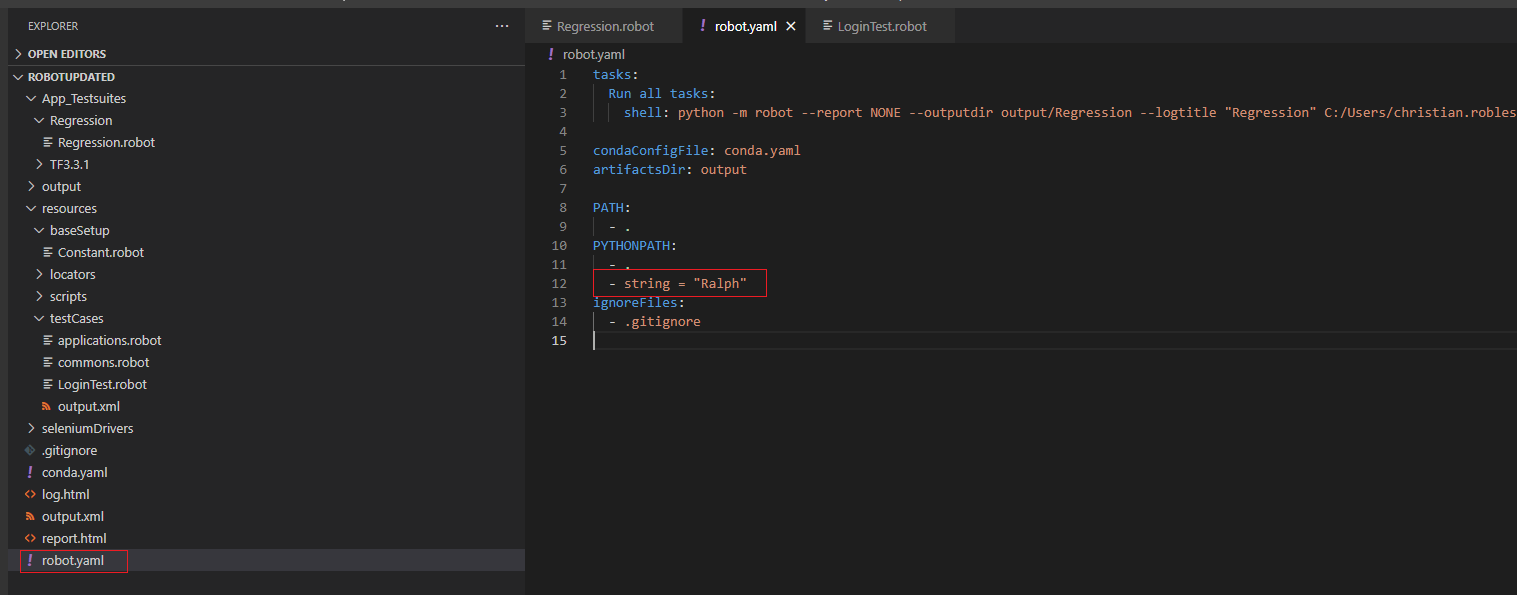1517x595 pixels.
Task: Click the 'ignoreFiles:' key
Action: 639,302
